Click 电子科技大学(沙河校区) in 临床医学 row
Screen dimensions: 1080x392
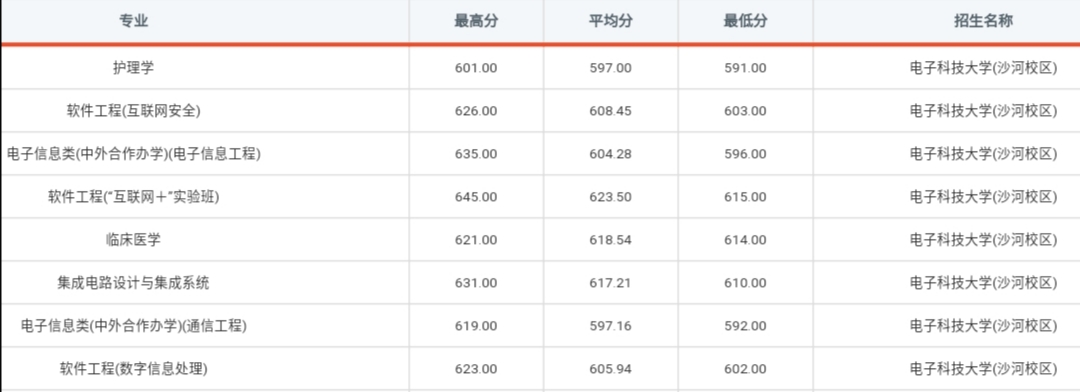coord(983,240)
